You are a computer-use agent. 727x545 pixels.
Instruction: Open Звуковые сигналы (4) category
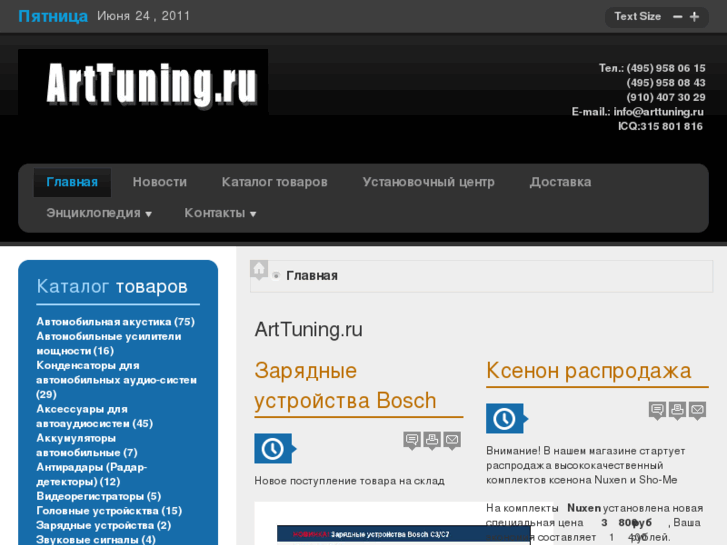pyautogui.click(x=96, y=540)
